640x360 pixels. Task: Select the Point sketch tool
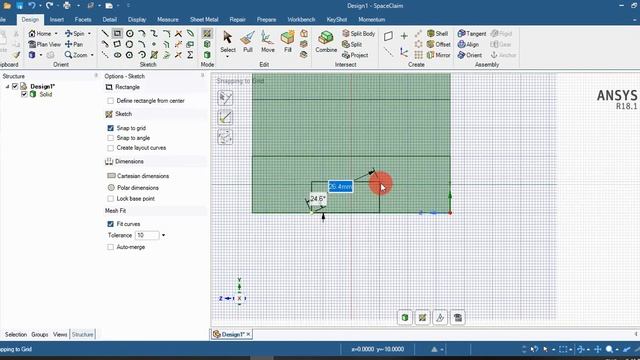(x=154, y=44)
